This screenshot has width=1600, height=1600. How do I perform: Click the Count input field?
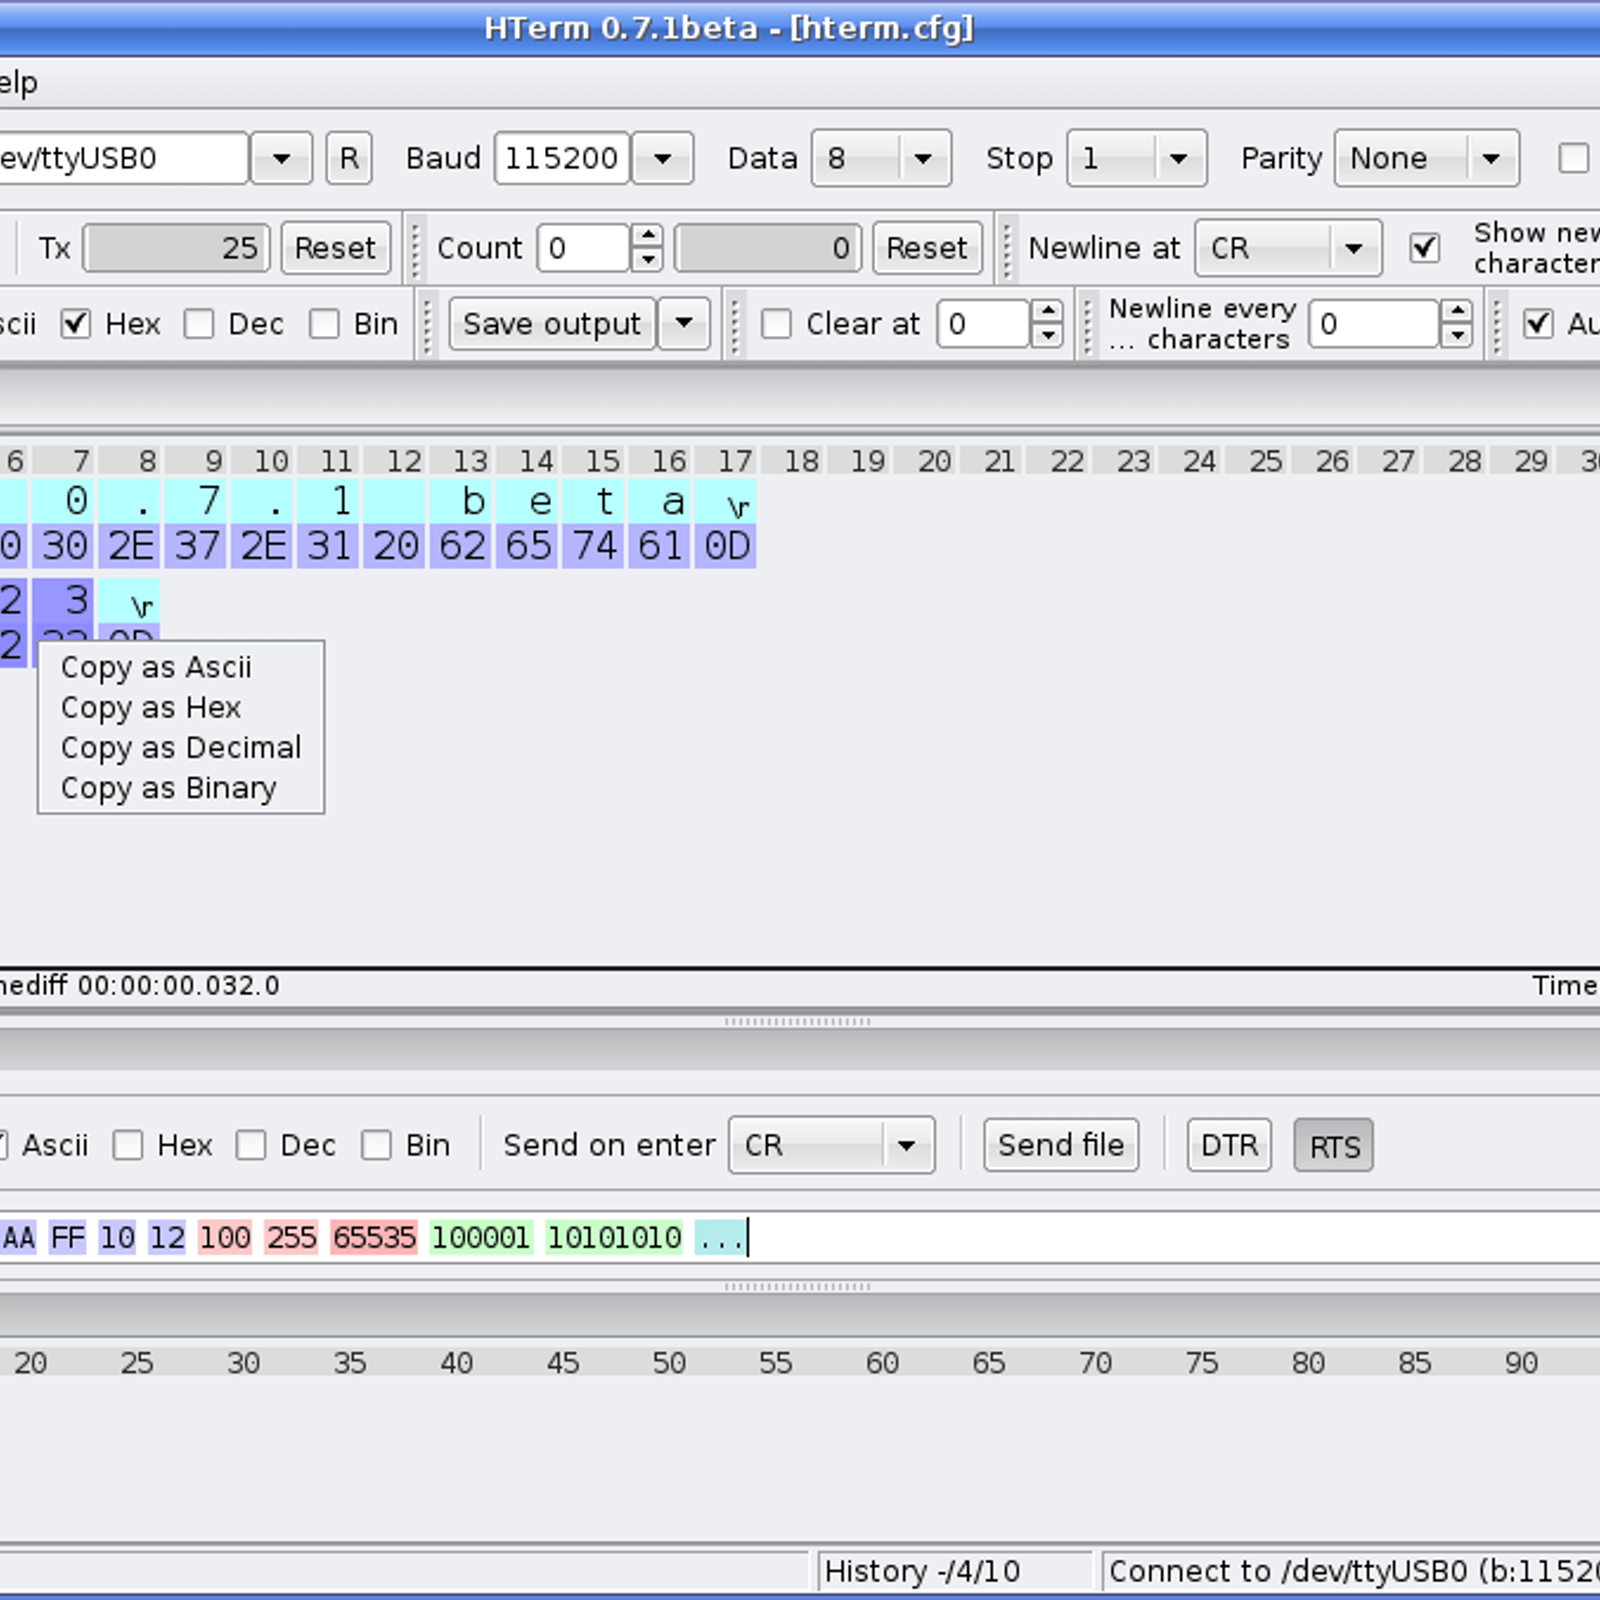coord(585,247)
